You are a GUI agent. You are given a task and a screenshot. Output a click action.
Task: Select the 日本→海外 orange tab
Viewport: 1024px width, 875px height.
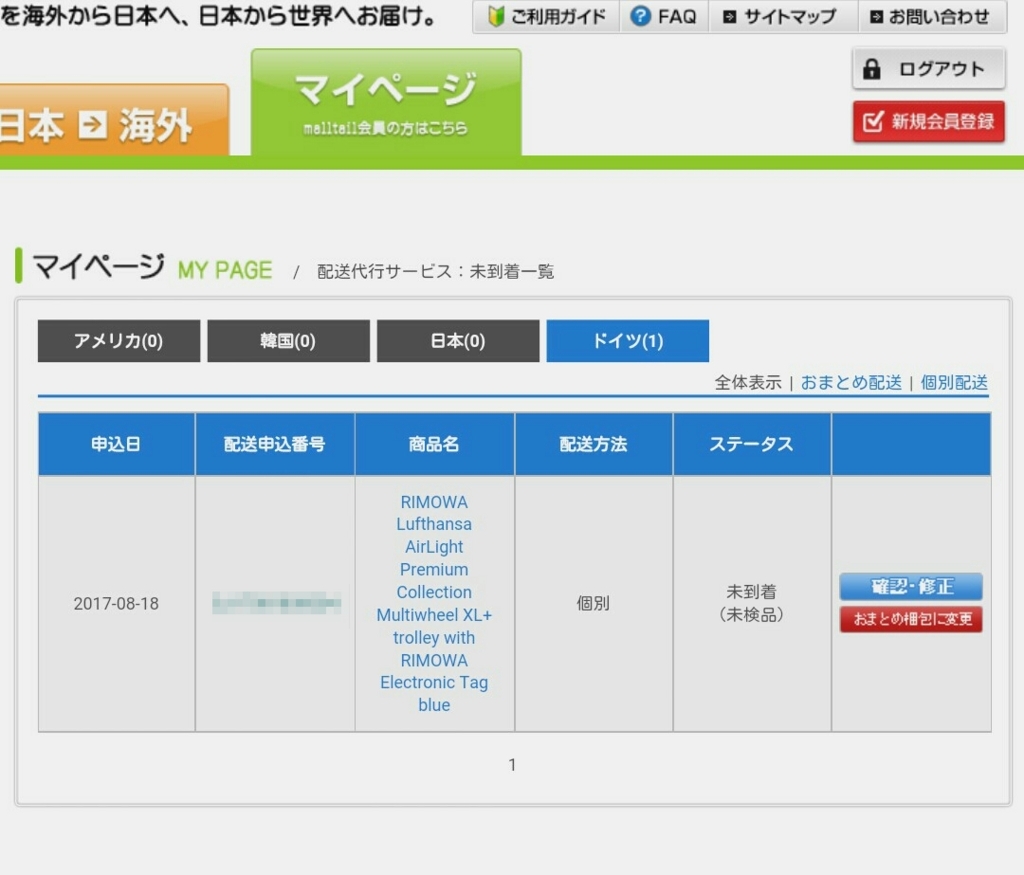coord(112,120)
